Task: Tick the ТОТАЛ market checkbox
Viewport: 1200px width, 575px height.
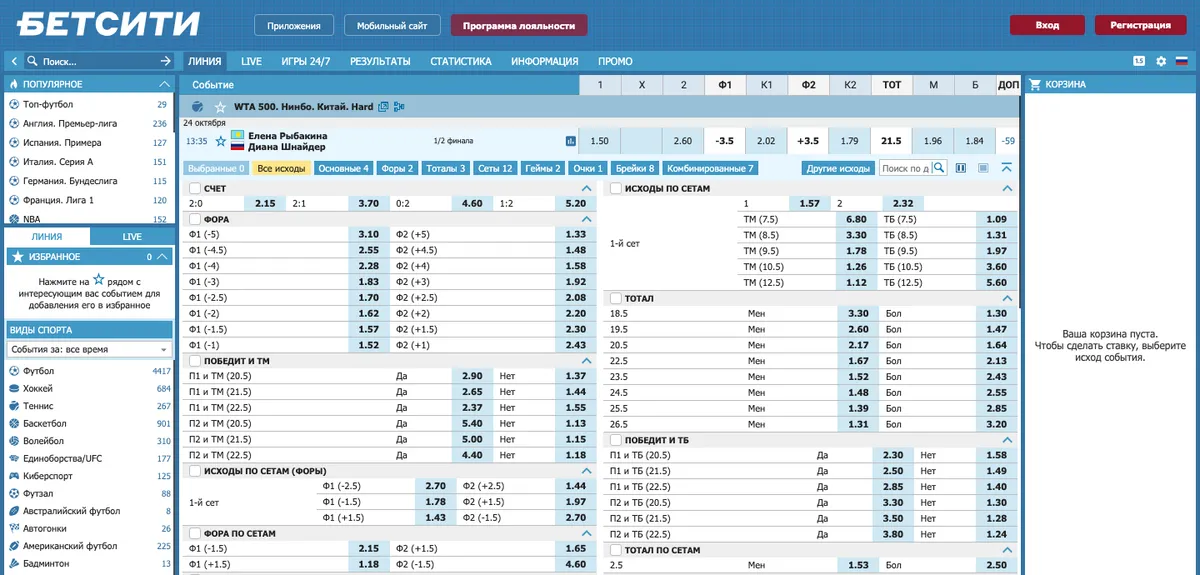Action: [616, 298]
